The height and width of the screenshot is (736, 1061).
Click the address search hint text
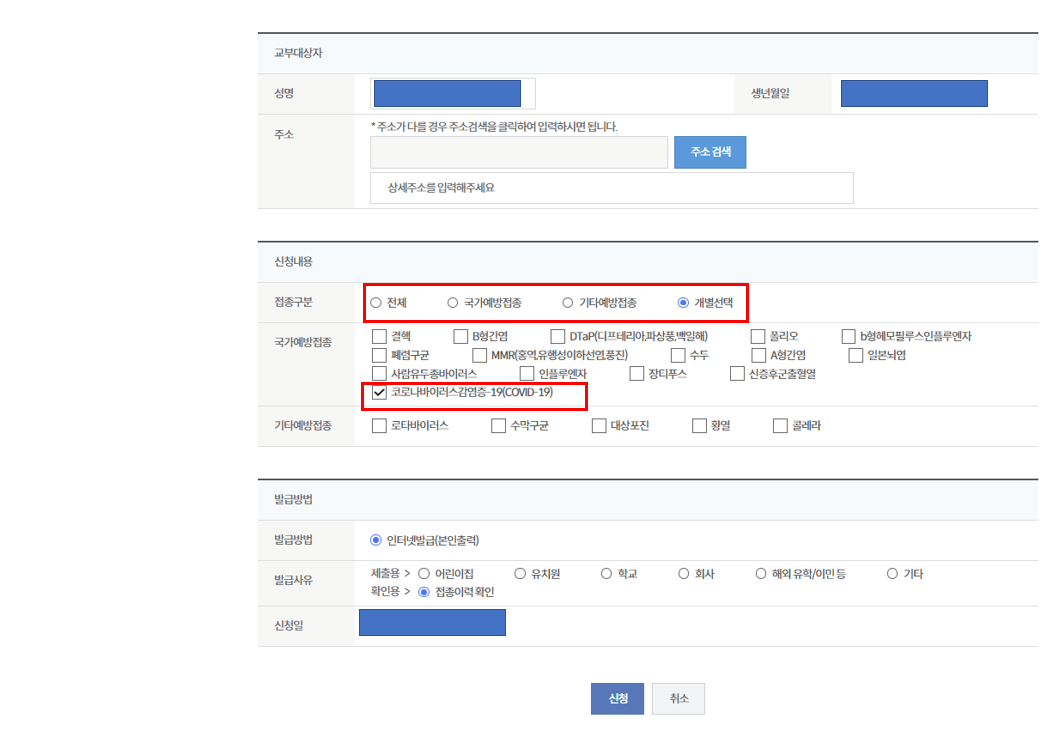(x=494, y=126)
